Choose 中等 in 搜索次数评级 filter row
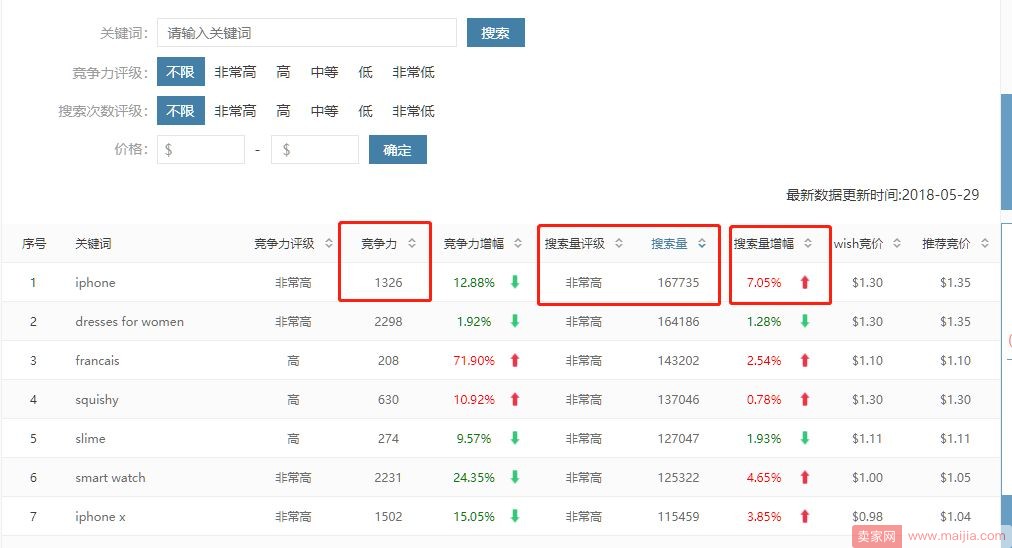The image size is (1012, 548). coord(324,111)
